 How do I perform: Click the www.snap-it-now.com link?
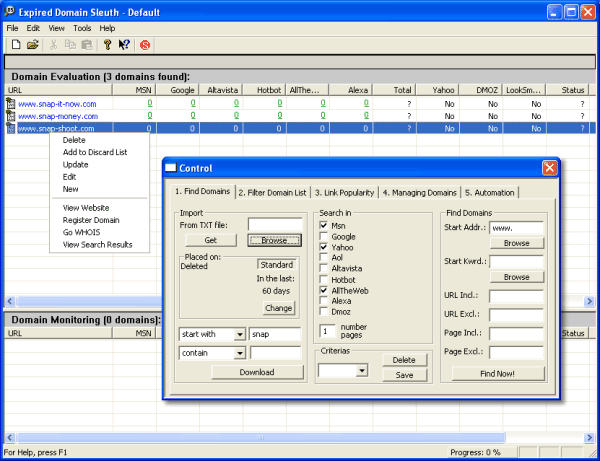[57, 104]
